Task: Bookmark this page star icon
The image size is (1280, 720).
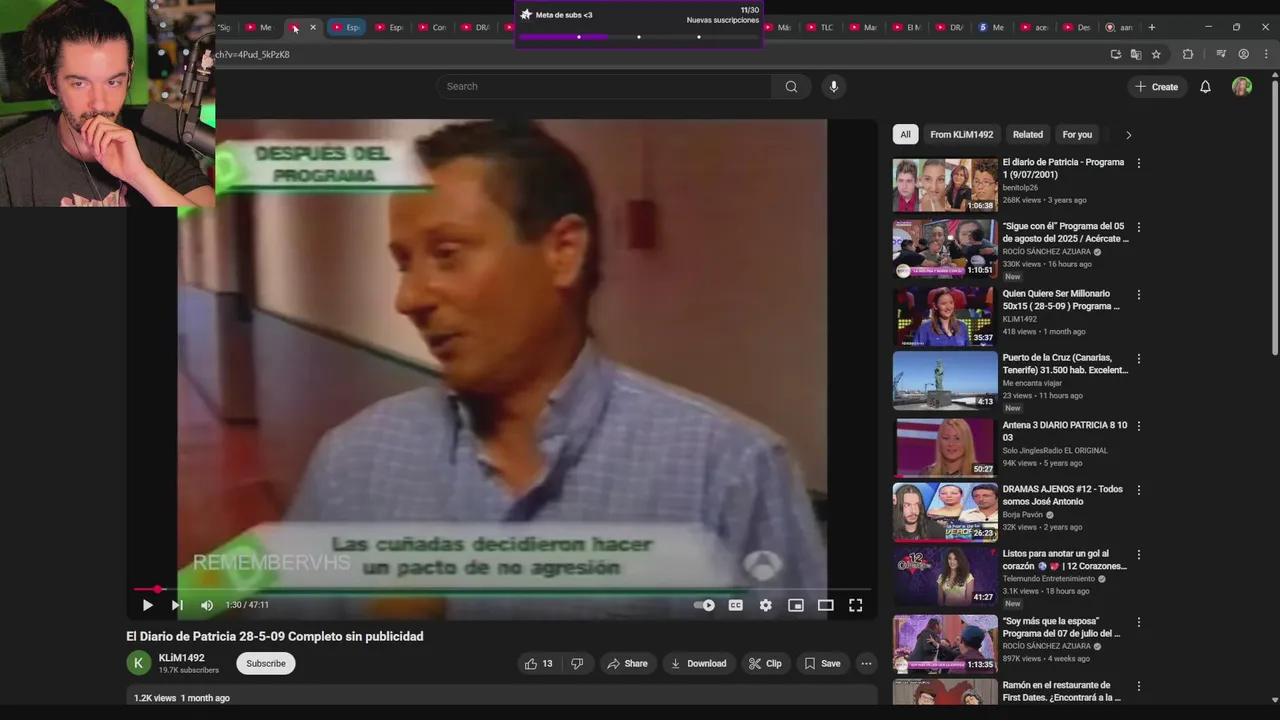Action: pos(1156,54)
